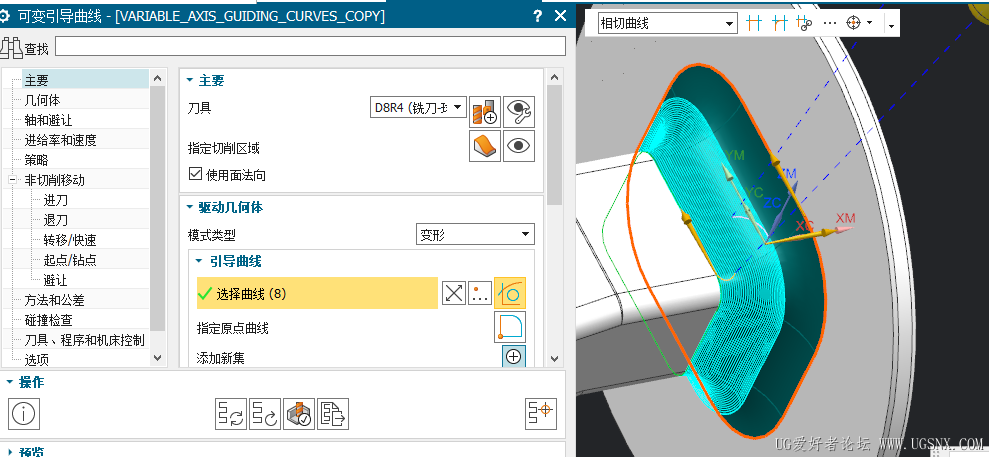Click the gear icon in dialog title bar

coord(4,16)
